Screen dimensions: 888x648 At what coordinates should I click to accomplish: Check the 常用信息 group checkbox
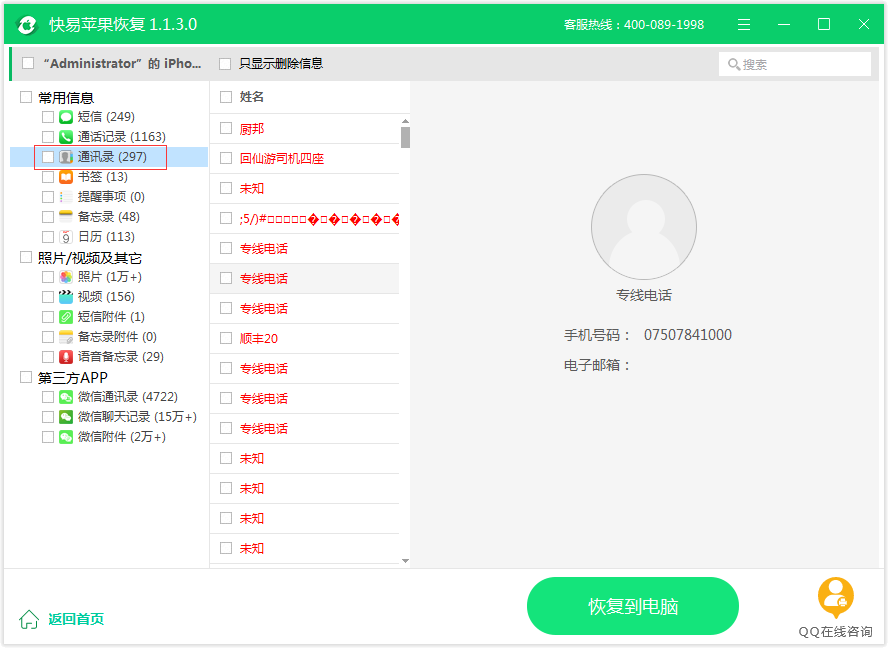point(26,97)
